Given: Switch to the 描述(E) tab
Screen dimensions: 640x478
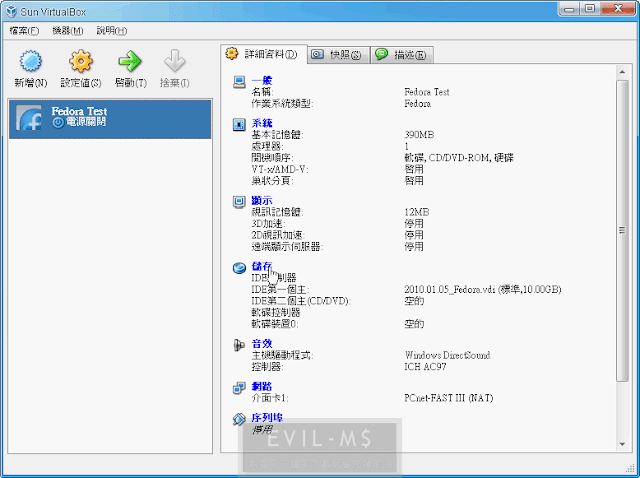Looking at the screenshot, I should click(402, 55).
